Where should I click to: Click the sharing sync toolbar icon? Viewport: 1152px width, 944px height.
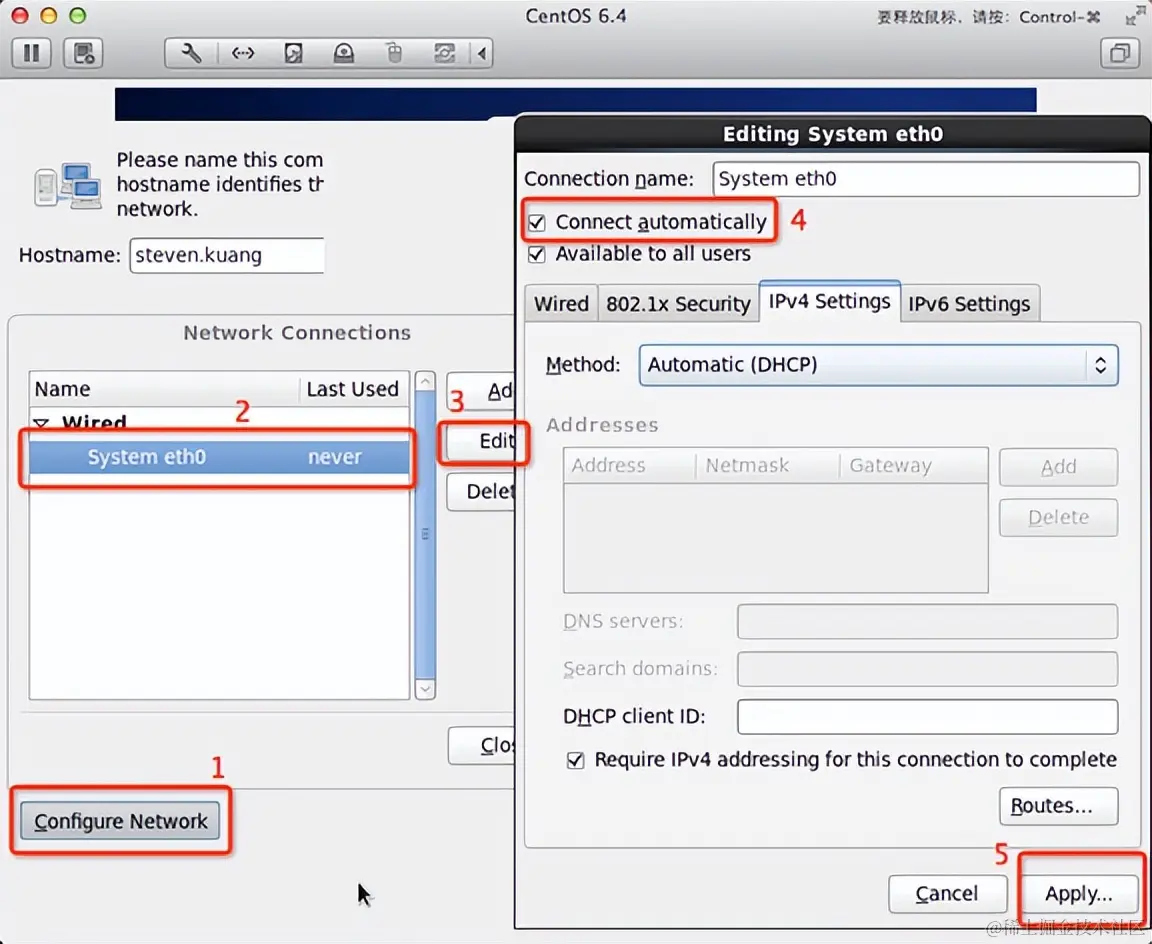(444, 53)
